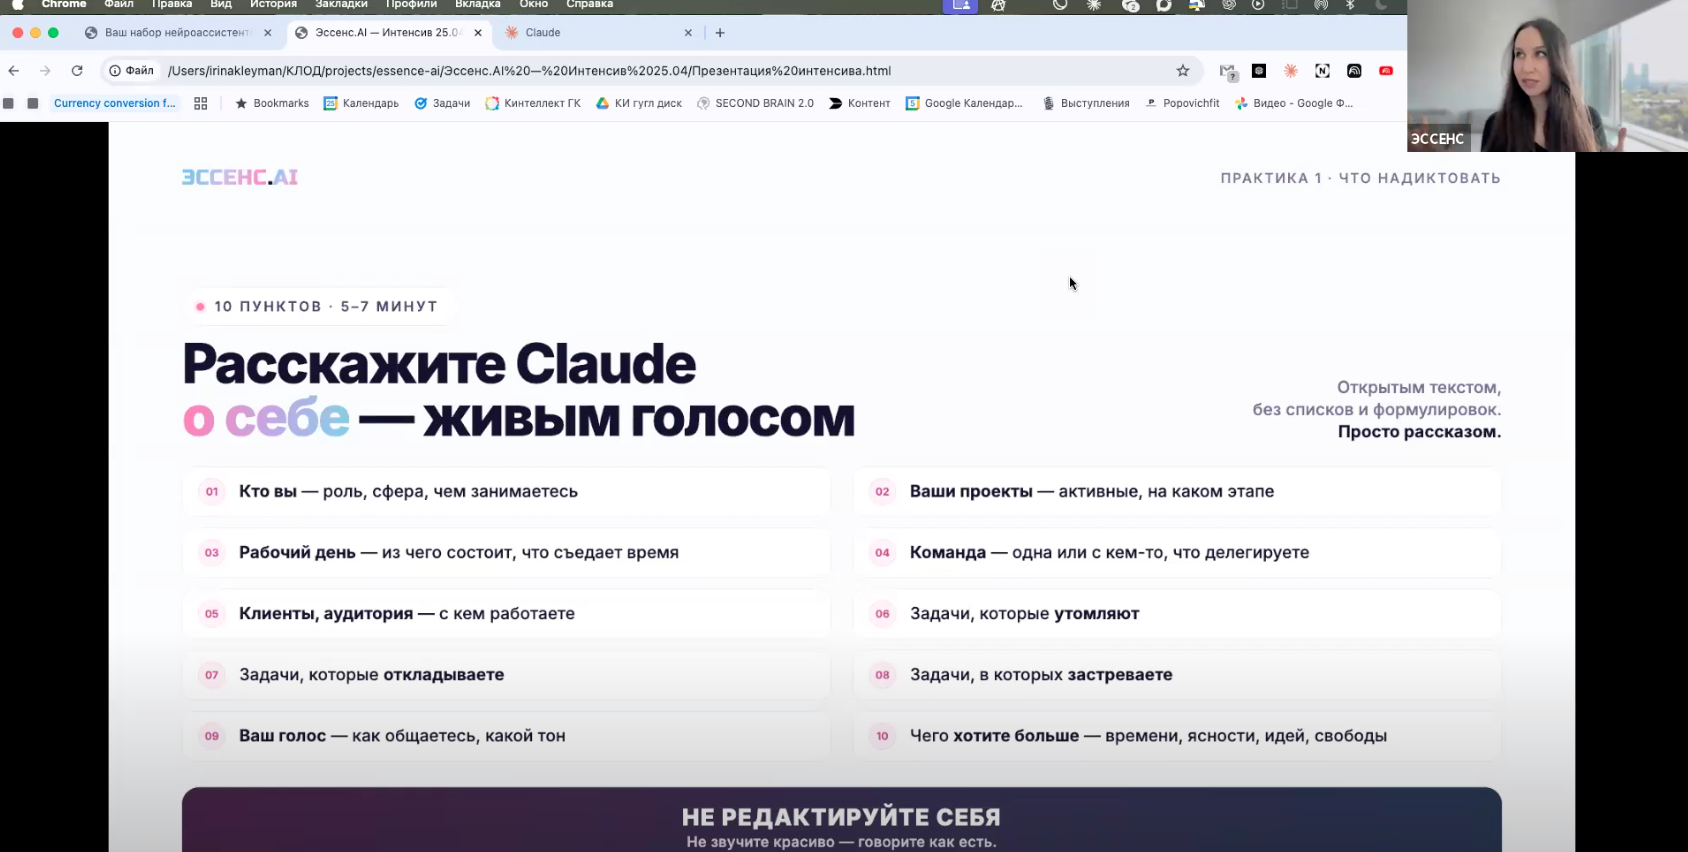Viewport: 1688px width, 852px height.
Task: Close the Ваш набор нейроассистент tab
Action: click(x=267, y=33)
